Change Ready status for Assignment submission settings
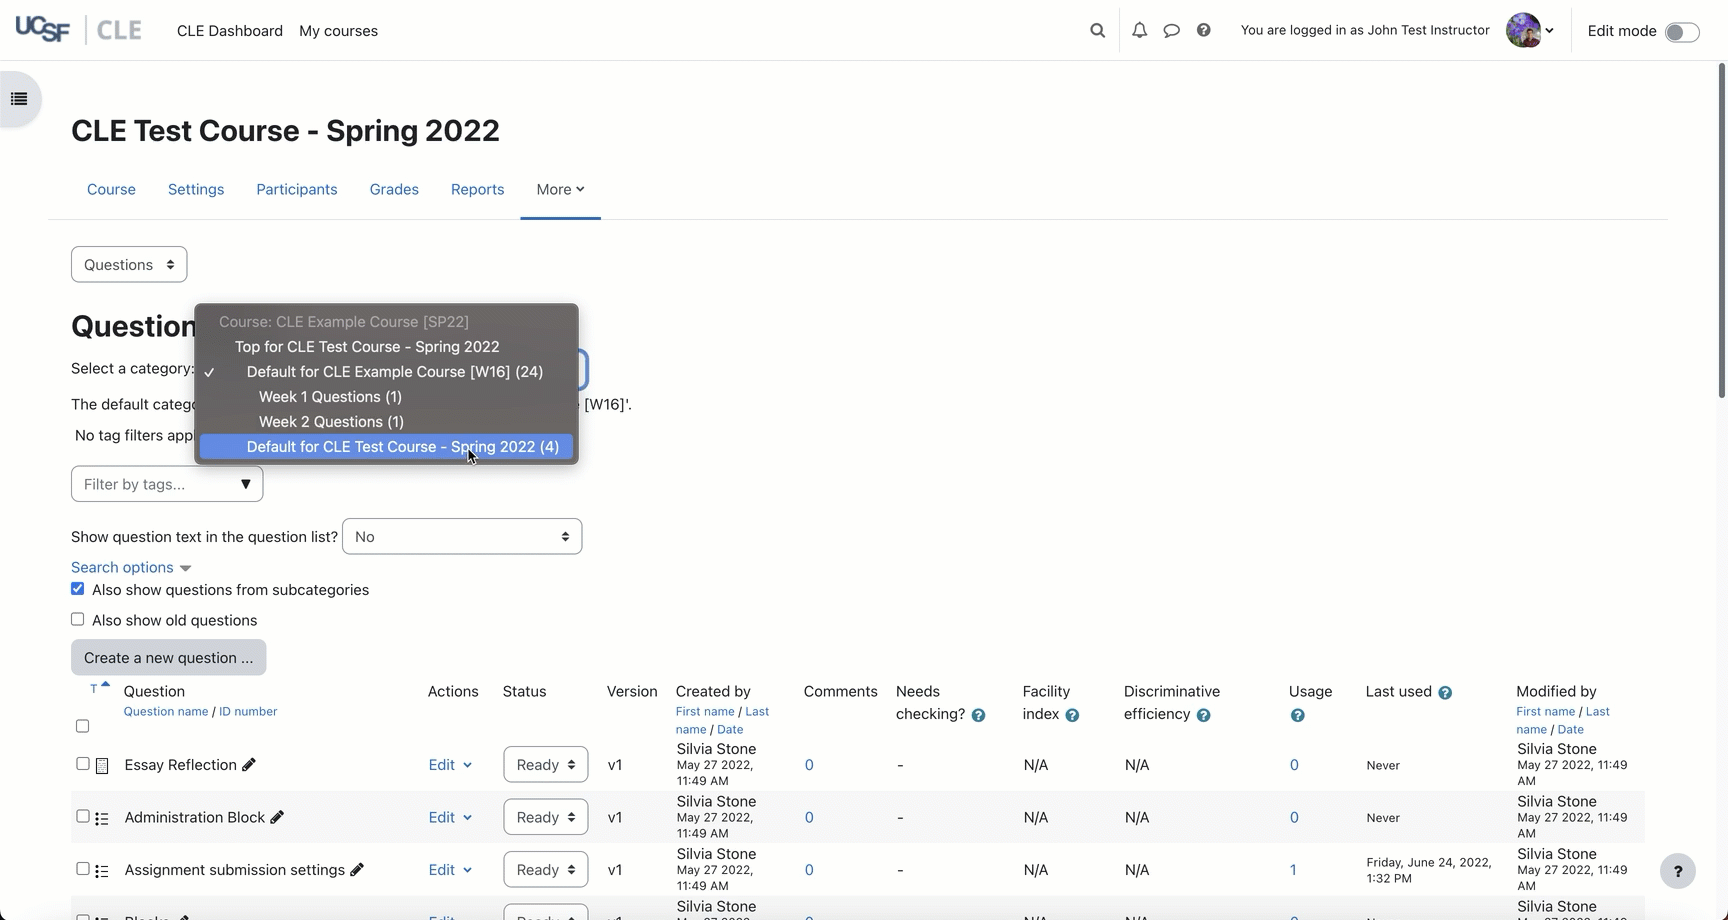Viewport: 1728px width, 920px height. [x=546, y=870]
